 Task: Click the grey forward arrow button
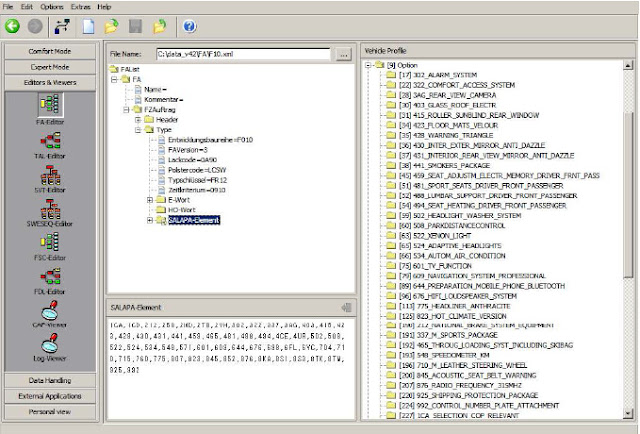point(35,26)
